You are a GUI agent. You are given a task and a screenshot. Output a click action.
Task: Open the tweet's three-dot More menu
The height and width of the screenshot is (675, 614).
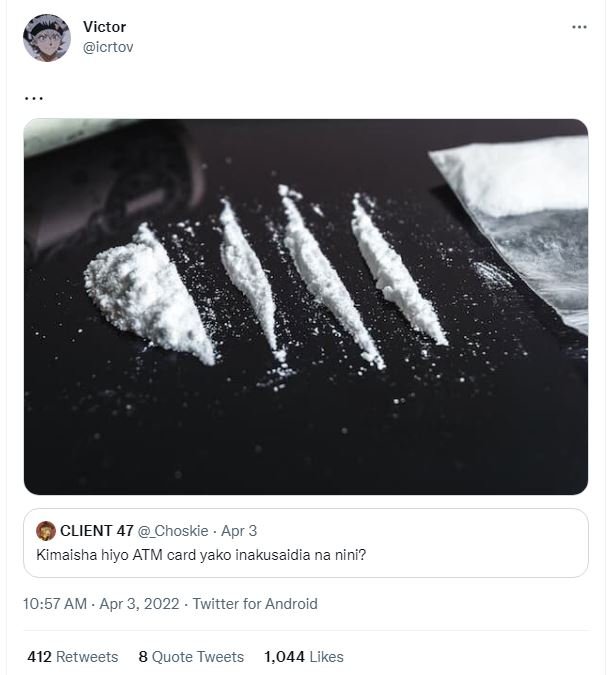coord(579,27)
